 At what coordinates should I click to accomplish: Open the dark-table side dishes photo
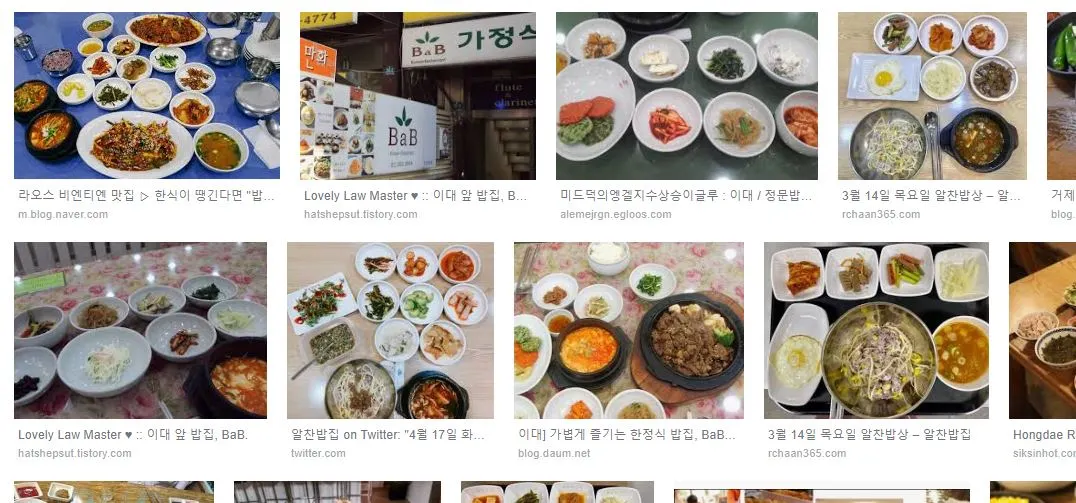pos(687,95)
